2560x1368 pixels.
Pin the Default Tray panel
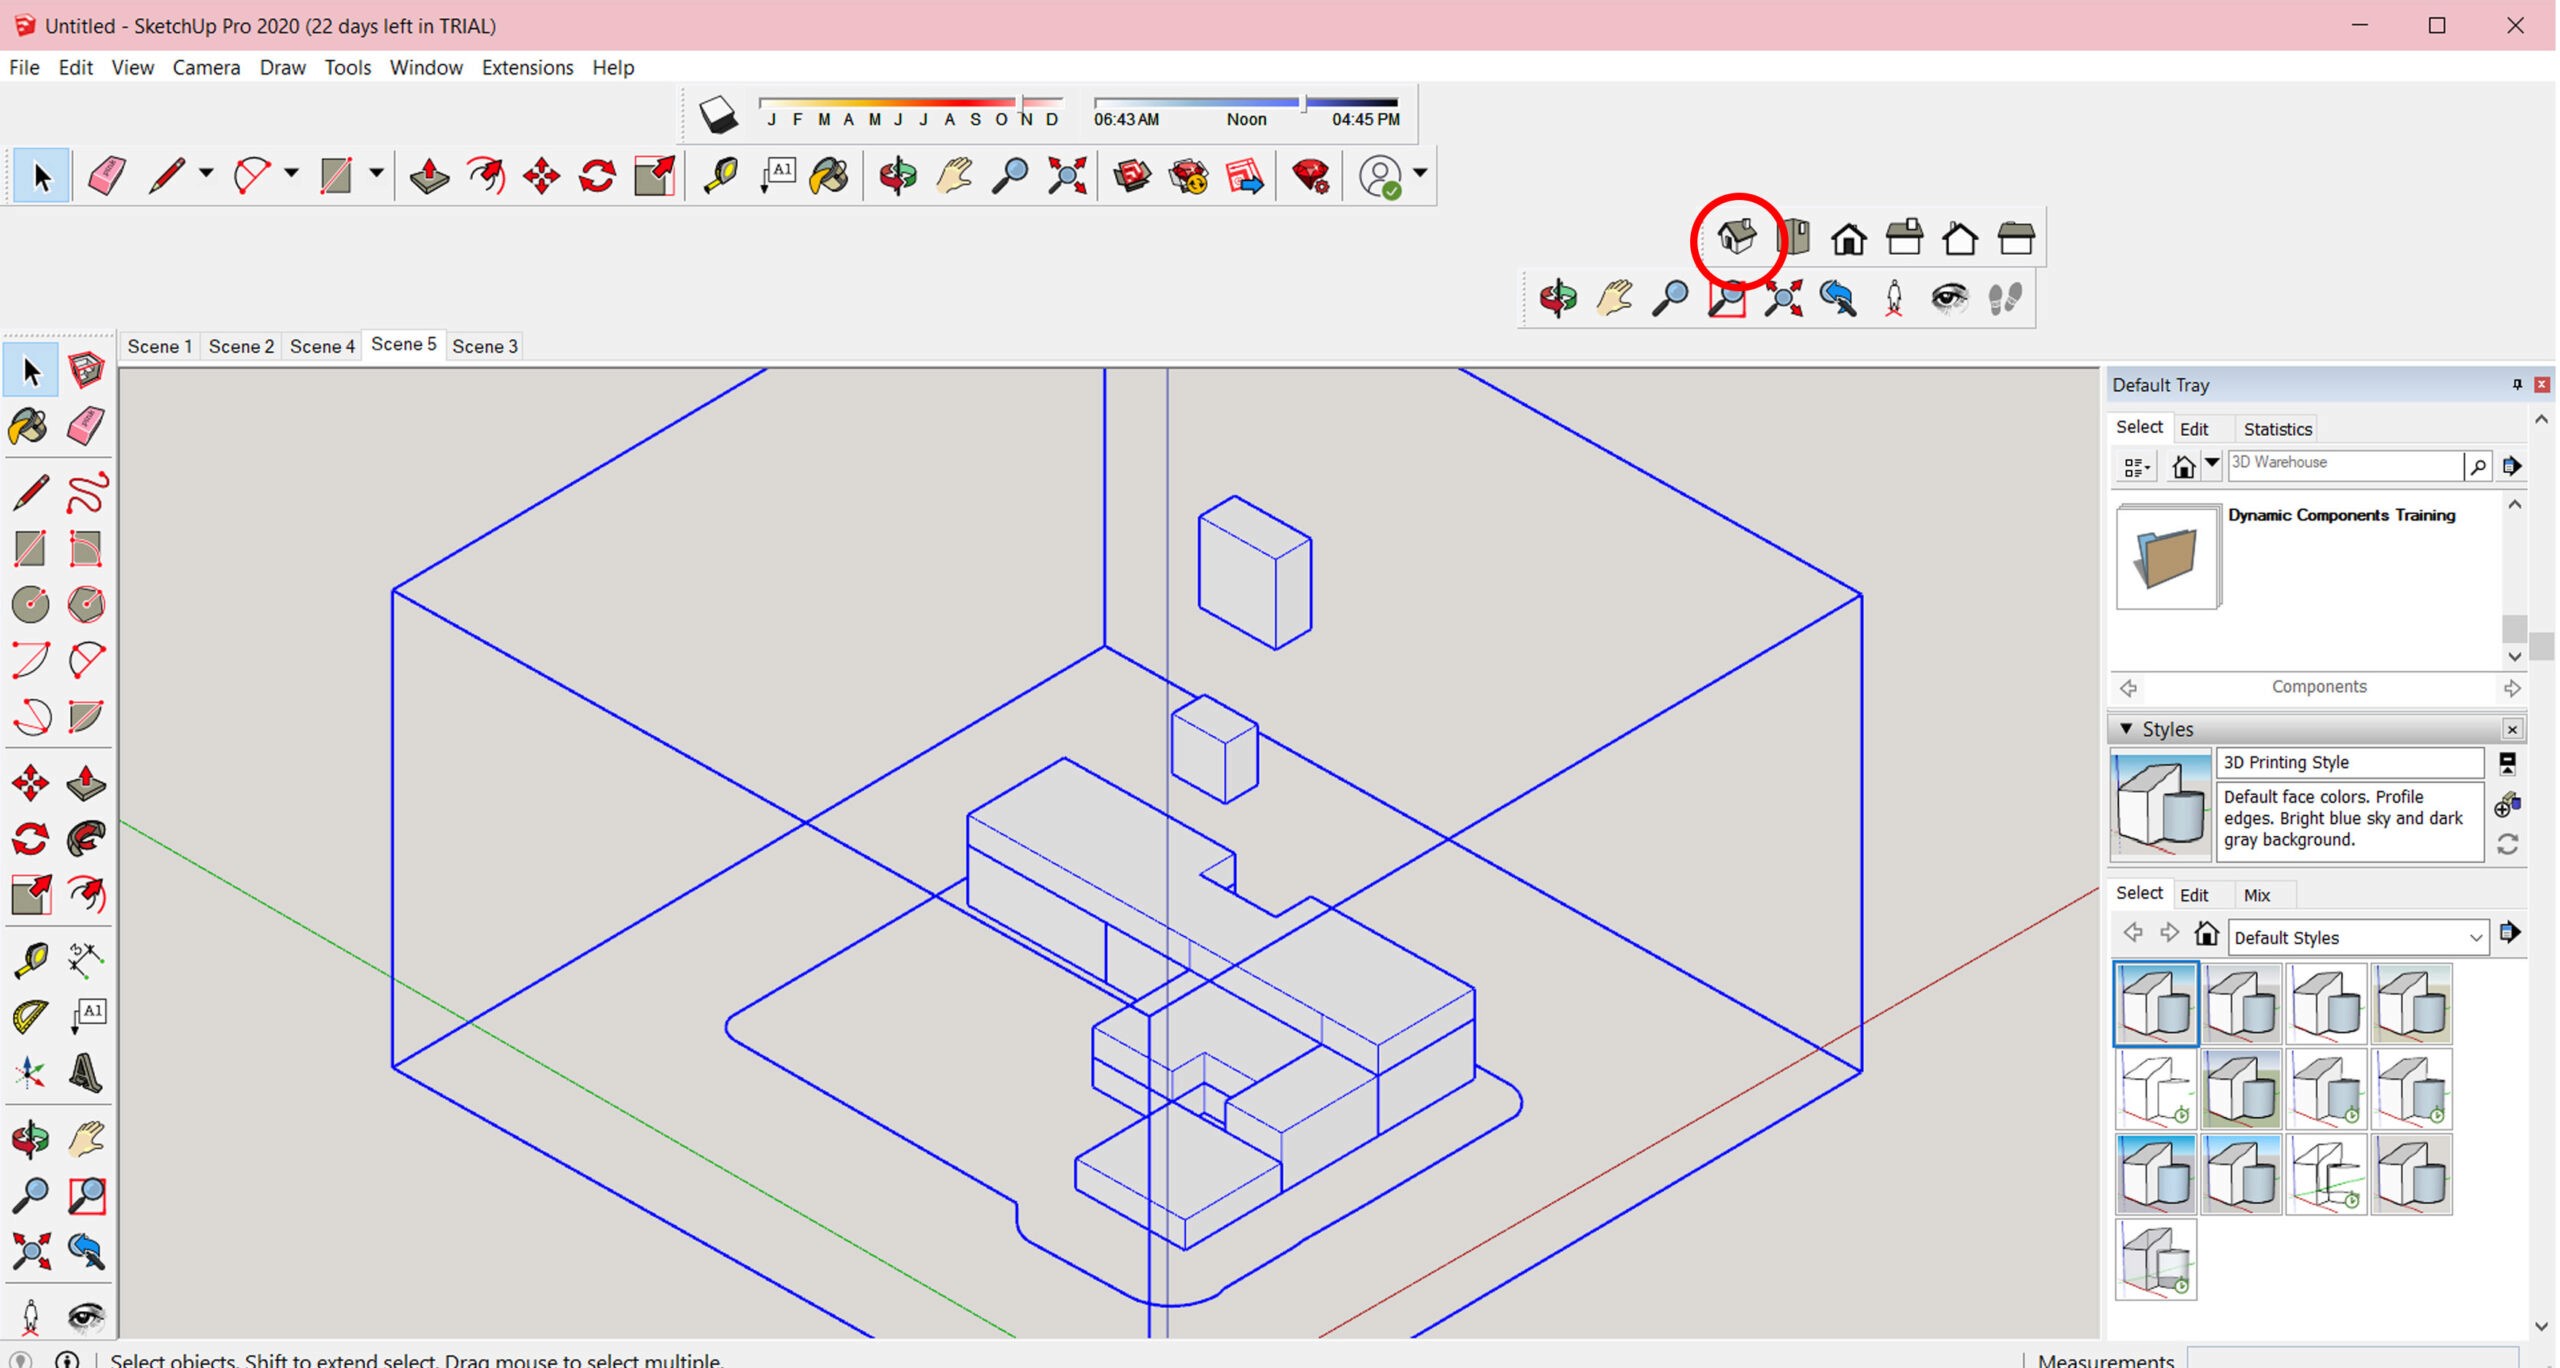(x=2516, y=385)
